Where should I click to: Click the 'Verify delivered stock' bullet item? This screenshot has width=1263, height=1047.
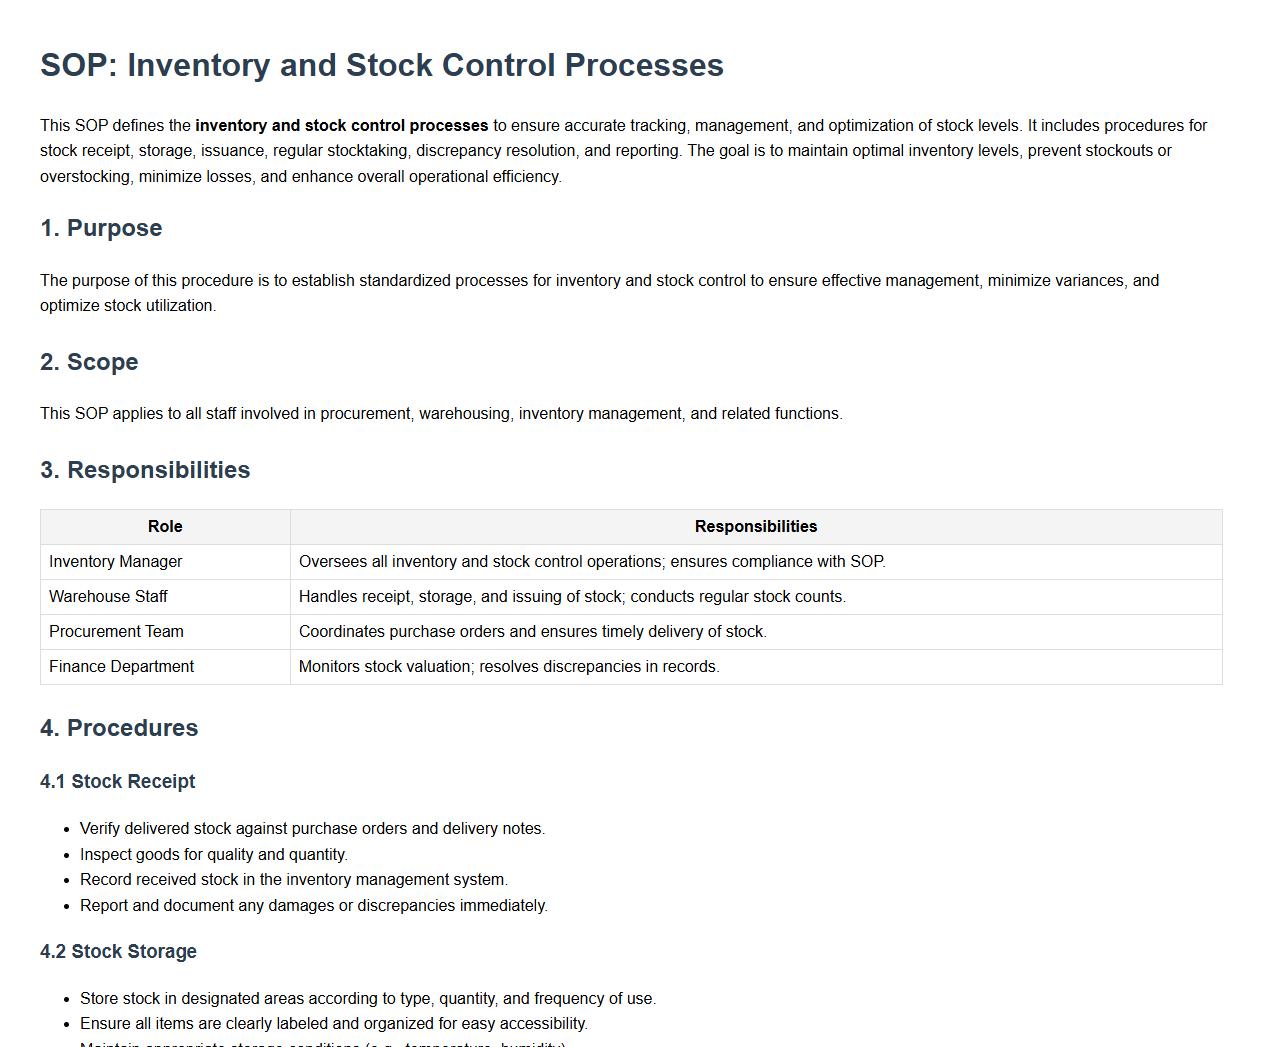point(312,829)
